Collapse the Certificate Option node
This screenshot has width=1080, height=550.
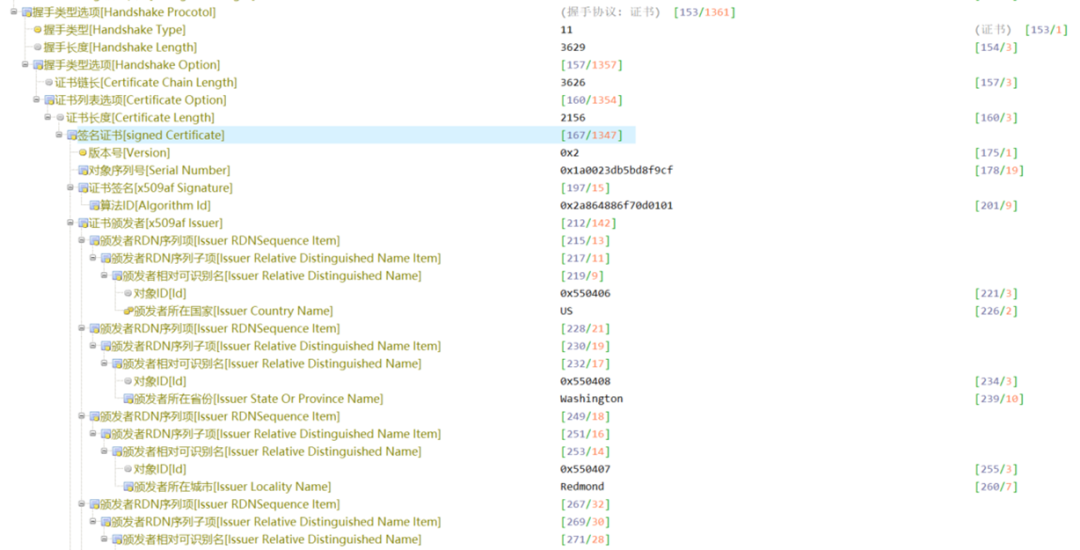(37, 100)
